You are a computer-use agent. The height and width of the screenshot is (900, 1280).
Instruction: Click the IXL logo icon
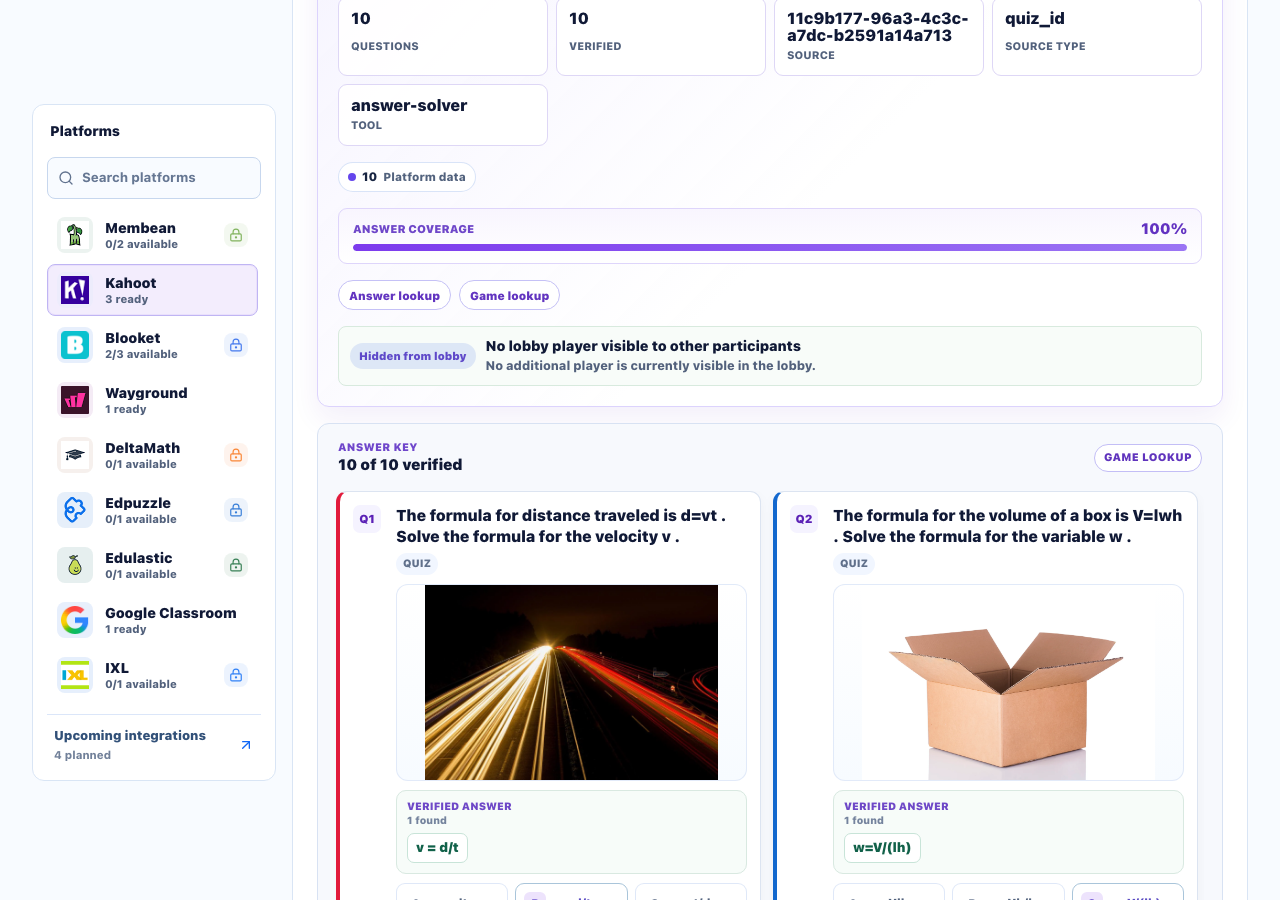coord(75,675)
